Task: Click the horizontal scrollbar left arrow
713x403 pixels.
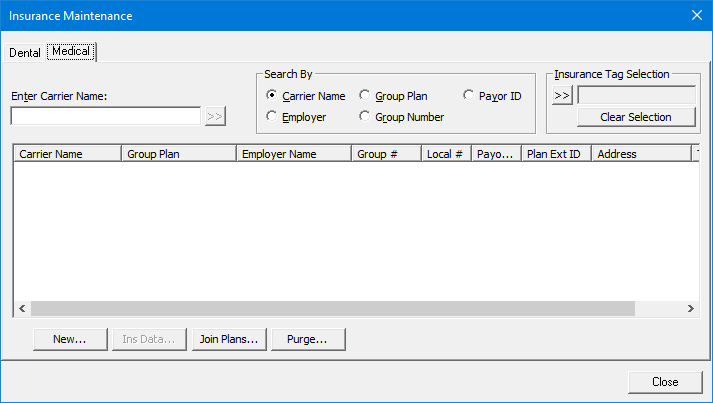Action: pyautogui.click(x=20, y=309)
